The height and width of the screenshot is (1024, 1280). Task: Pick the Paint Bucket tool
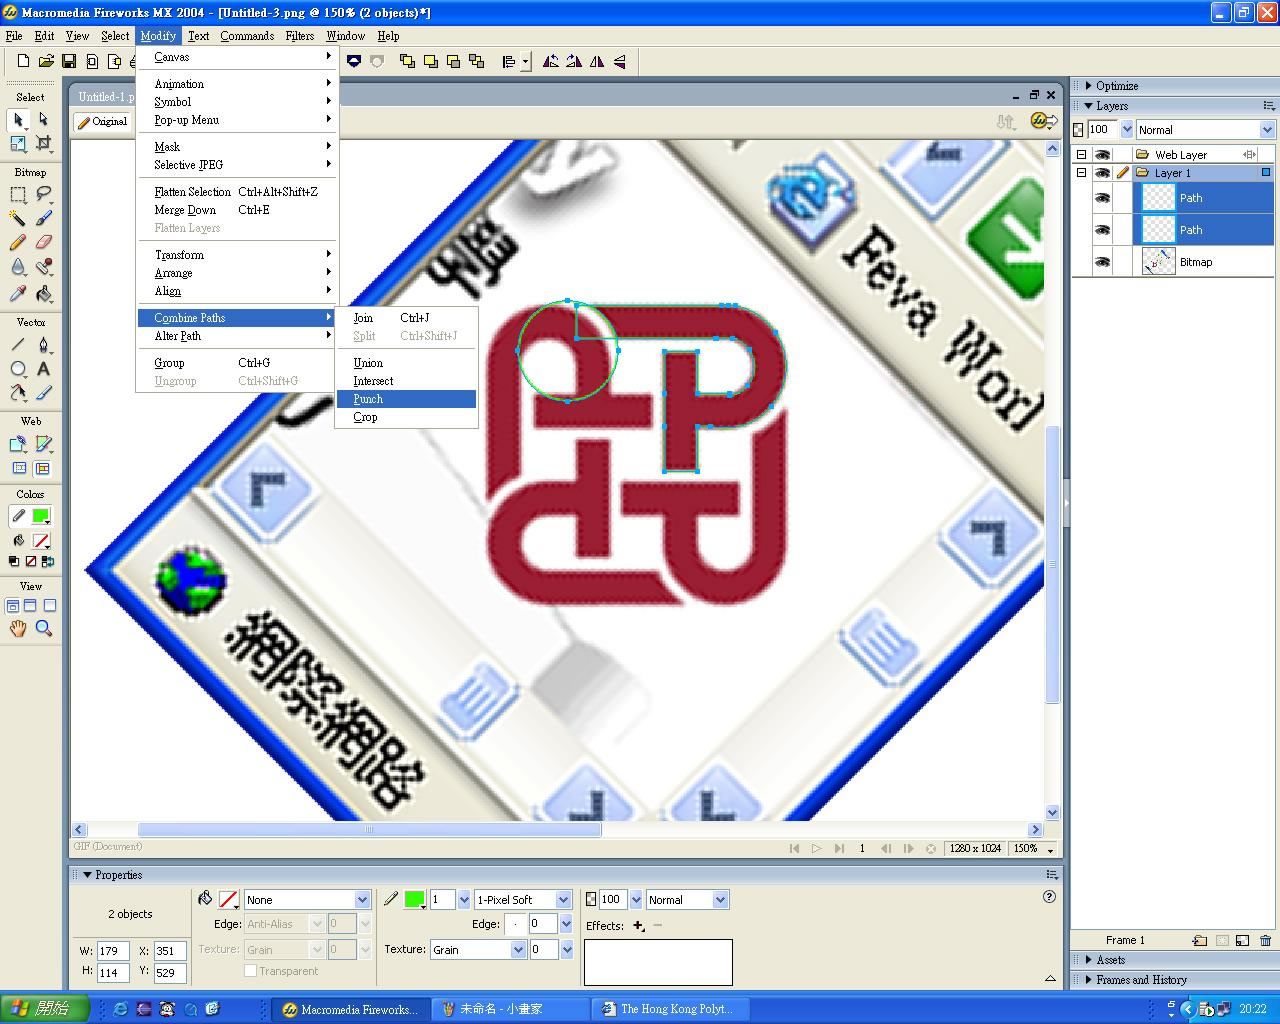pos(43,293)
